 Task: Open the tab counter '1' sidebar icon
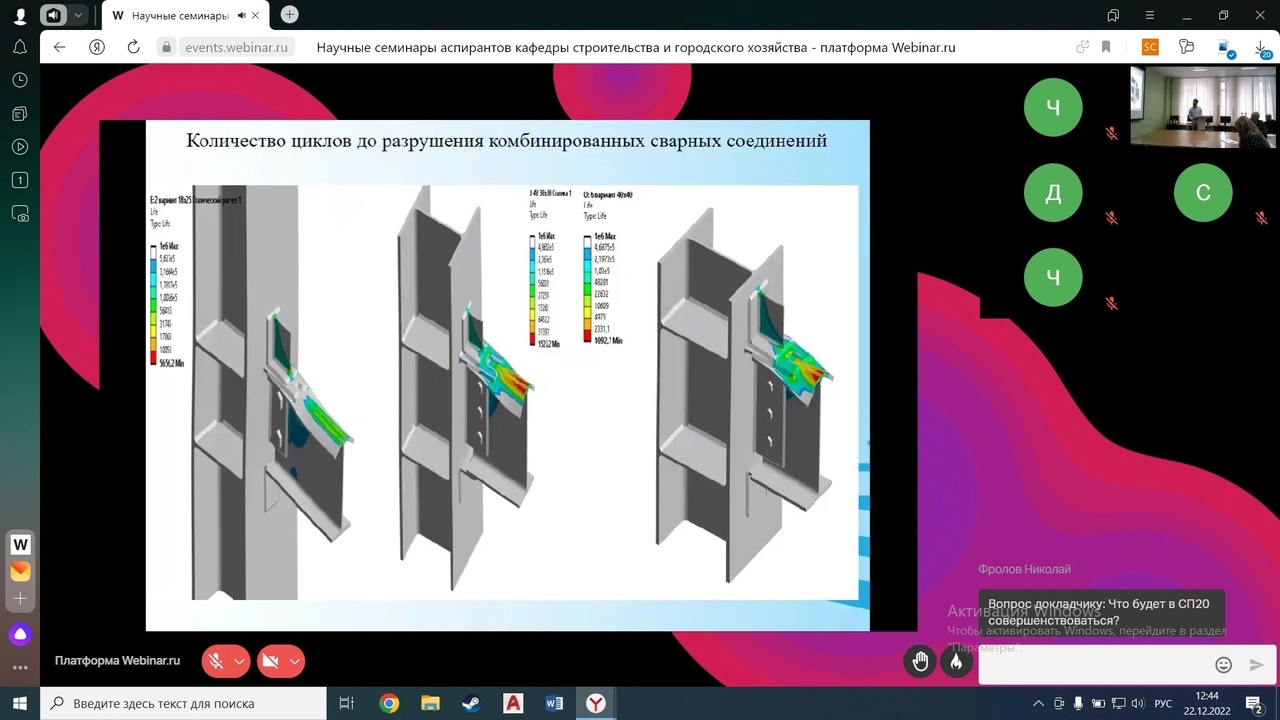tap(20, 180)
